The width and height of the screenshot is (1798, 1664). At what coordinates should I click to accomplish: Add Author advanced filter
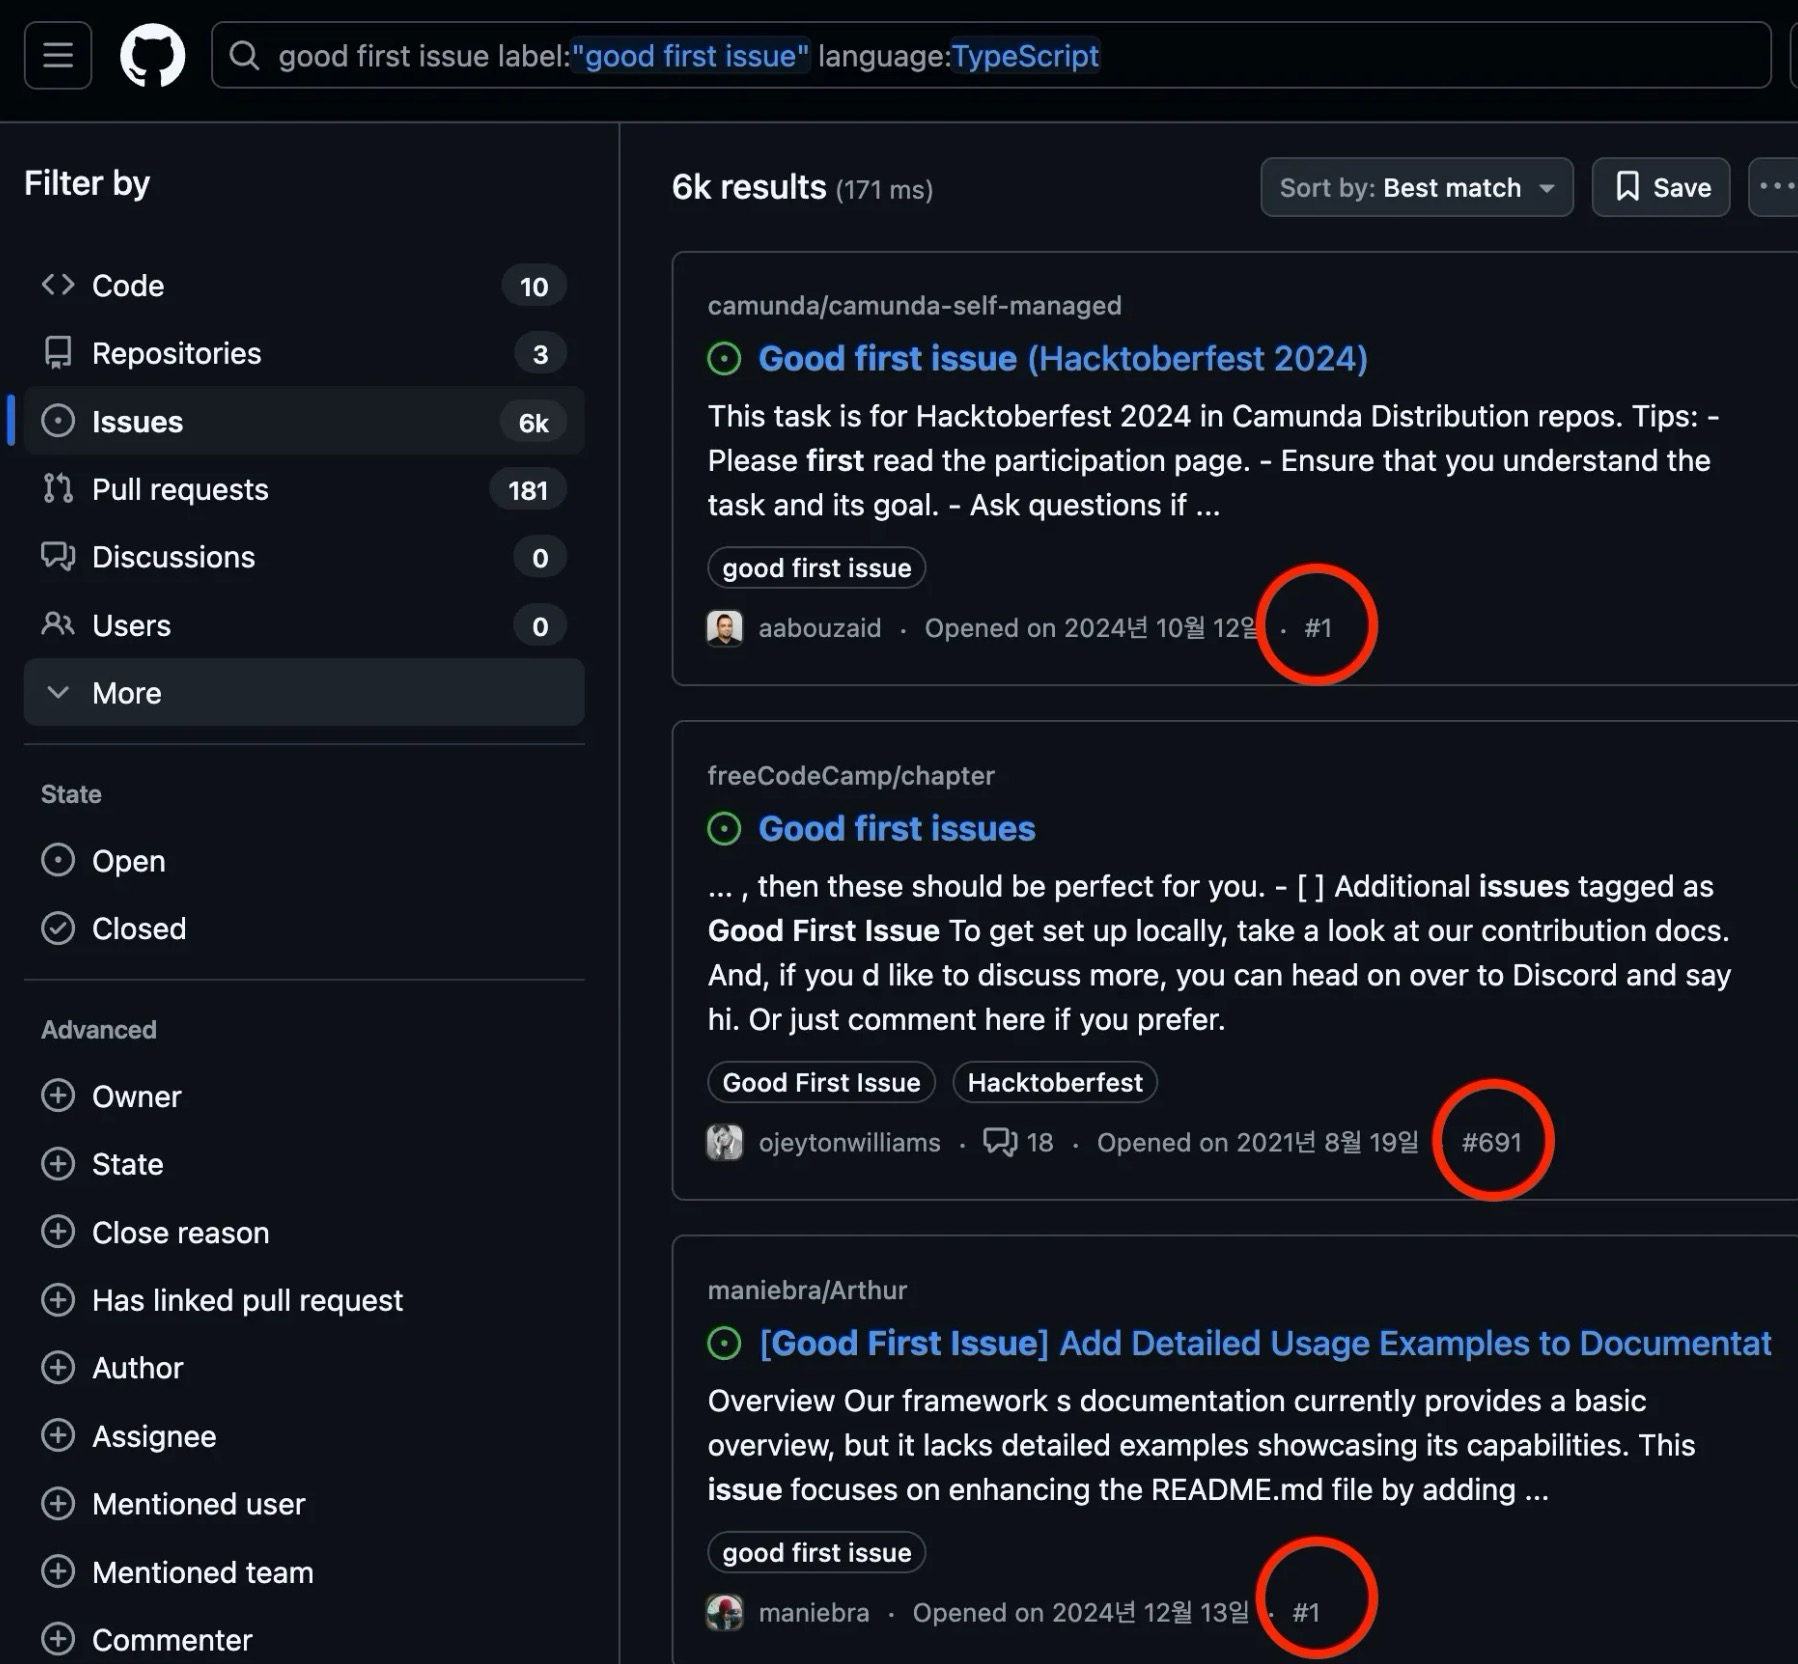(112, 1368)
